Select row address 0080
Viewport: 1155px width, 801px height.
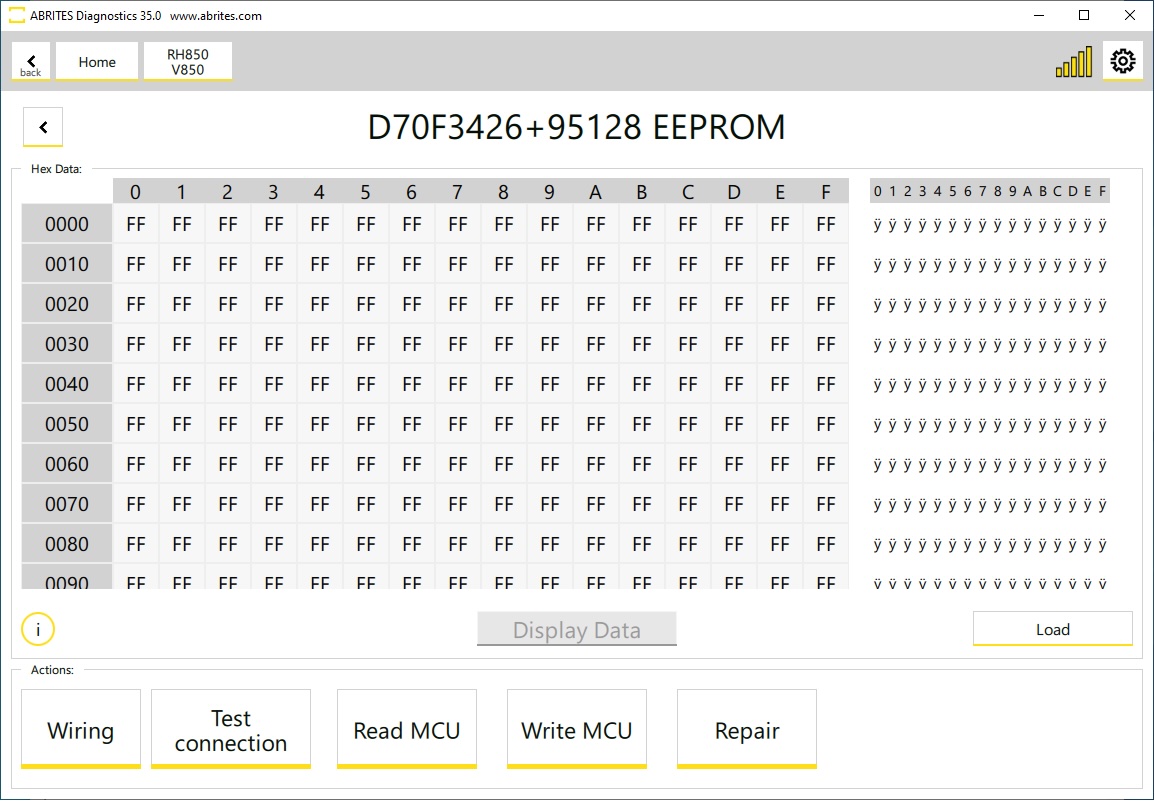(67, 544)
